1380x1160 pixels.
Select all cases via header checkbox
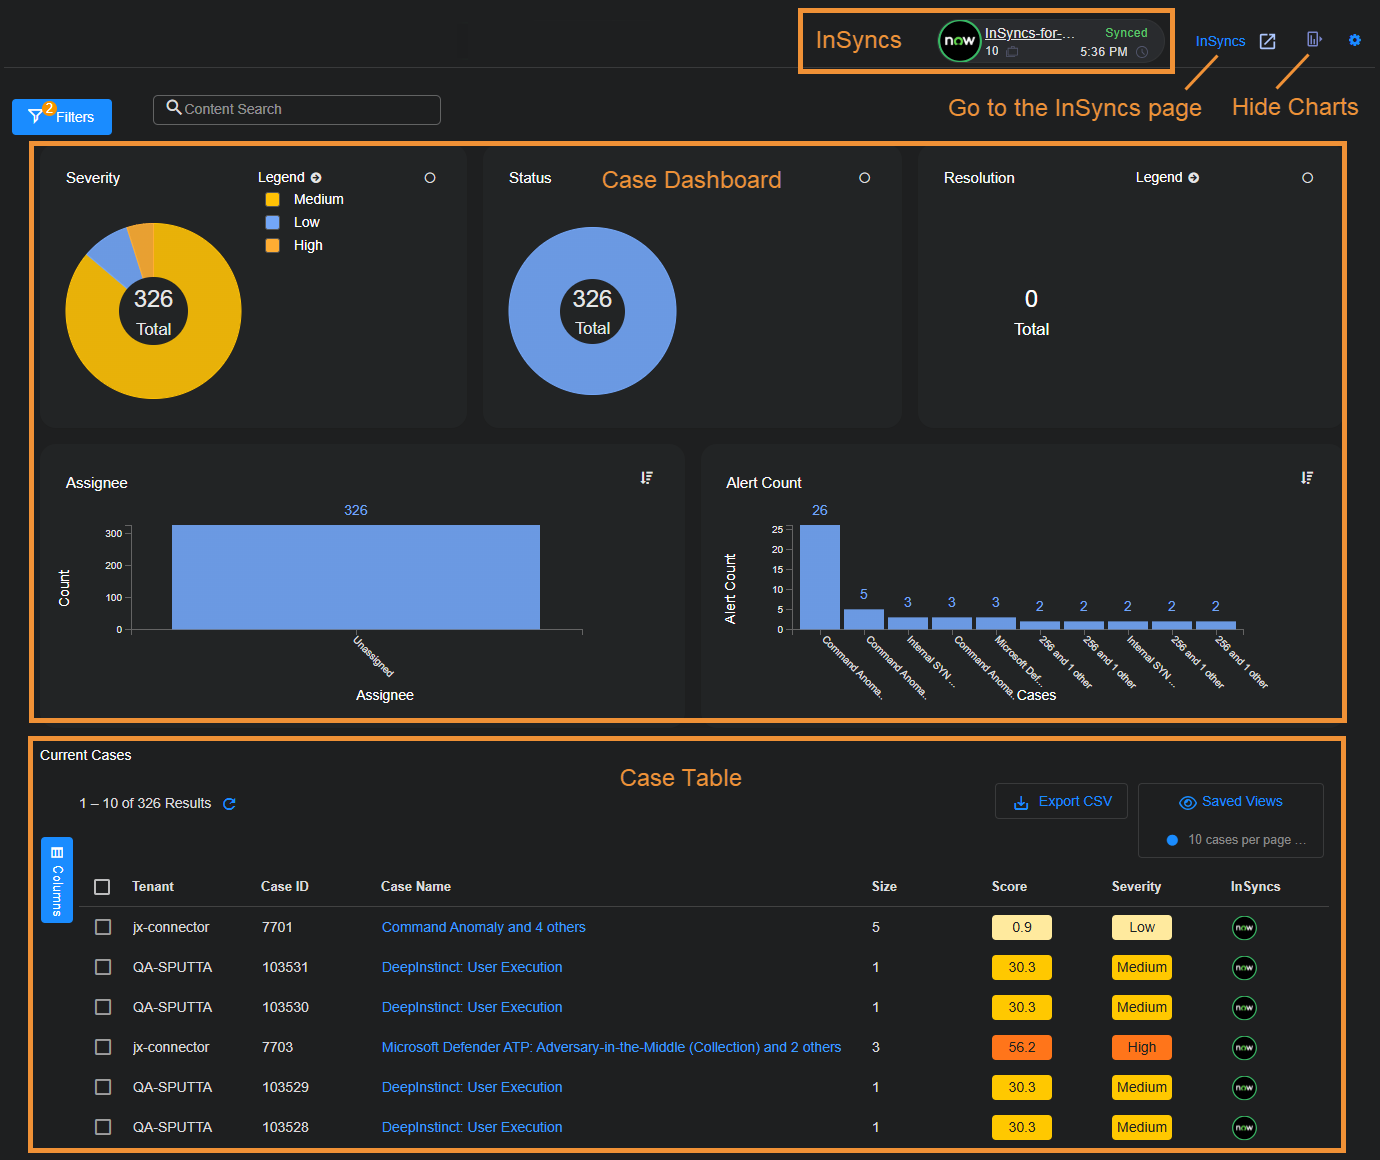pyautogui.click(x=102, y=887)
